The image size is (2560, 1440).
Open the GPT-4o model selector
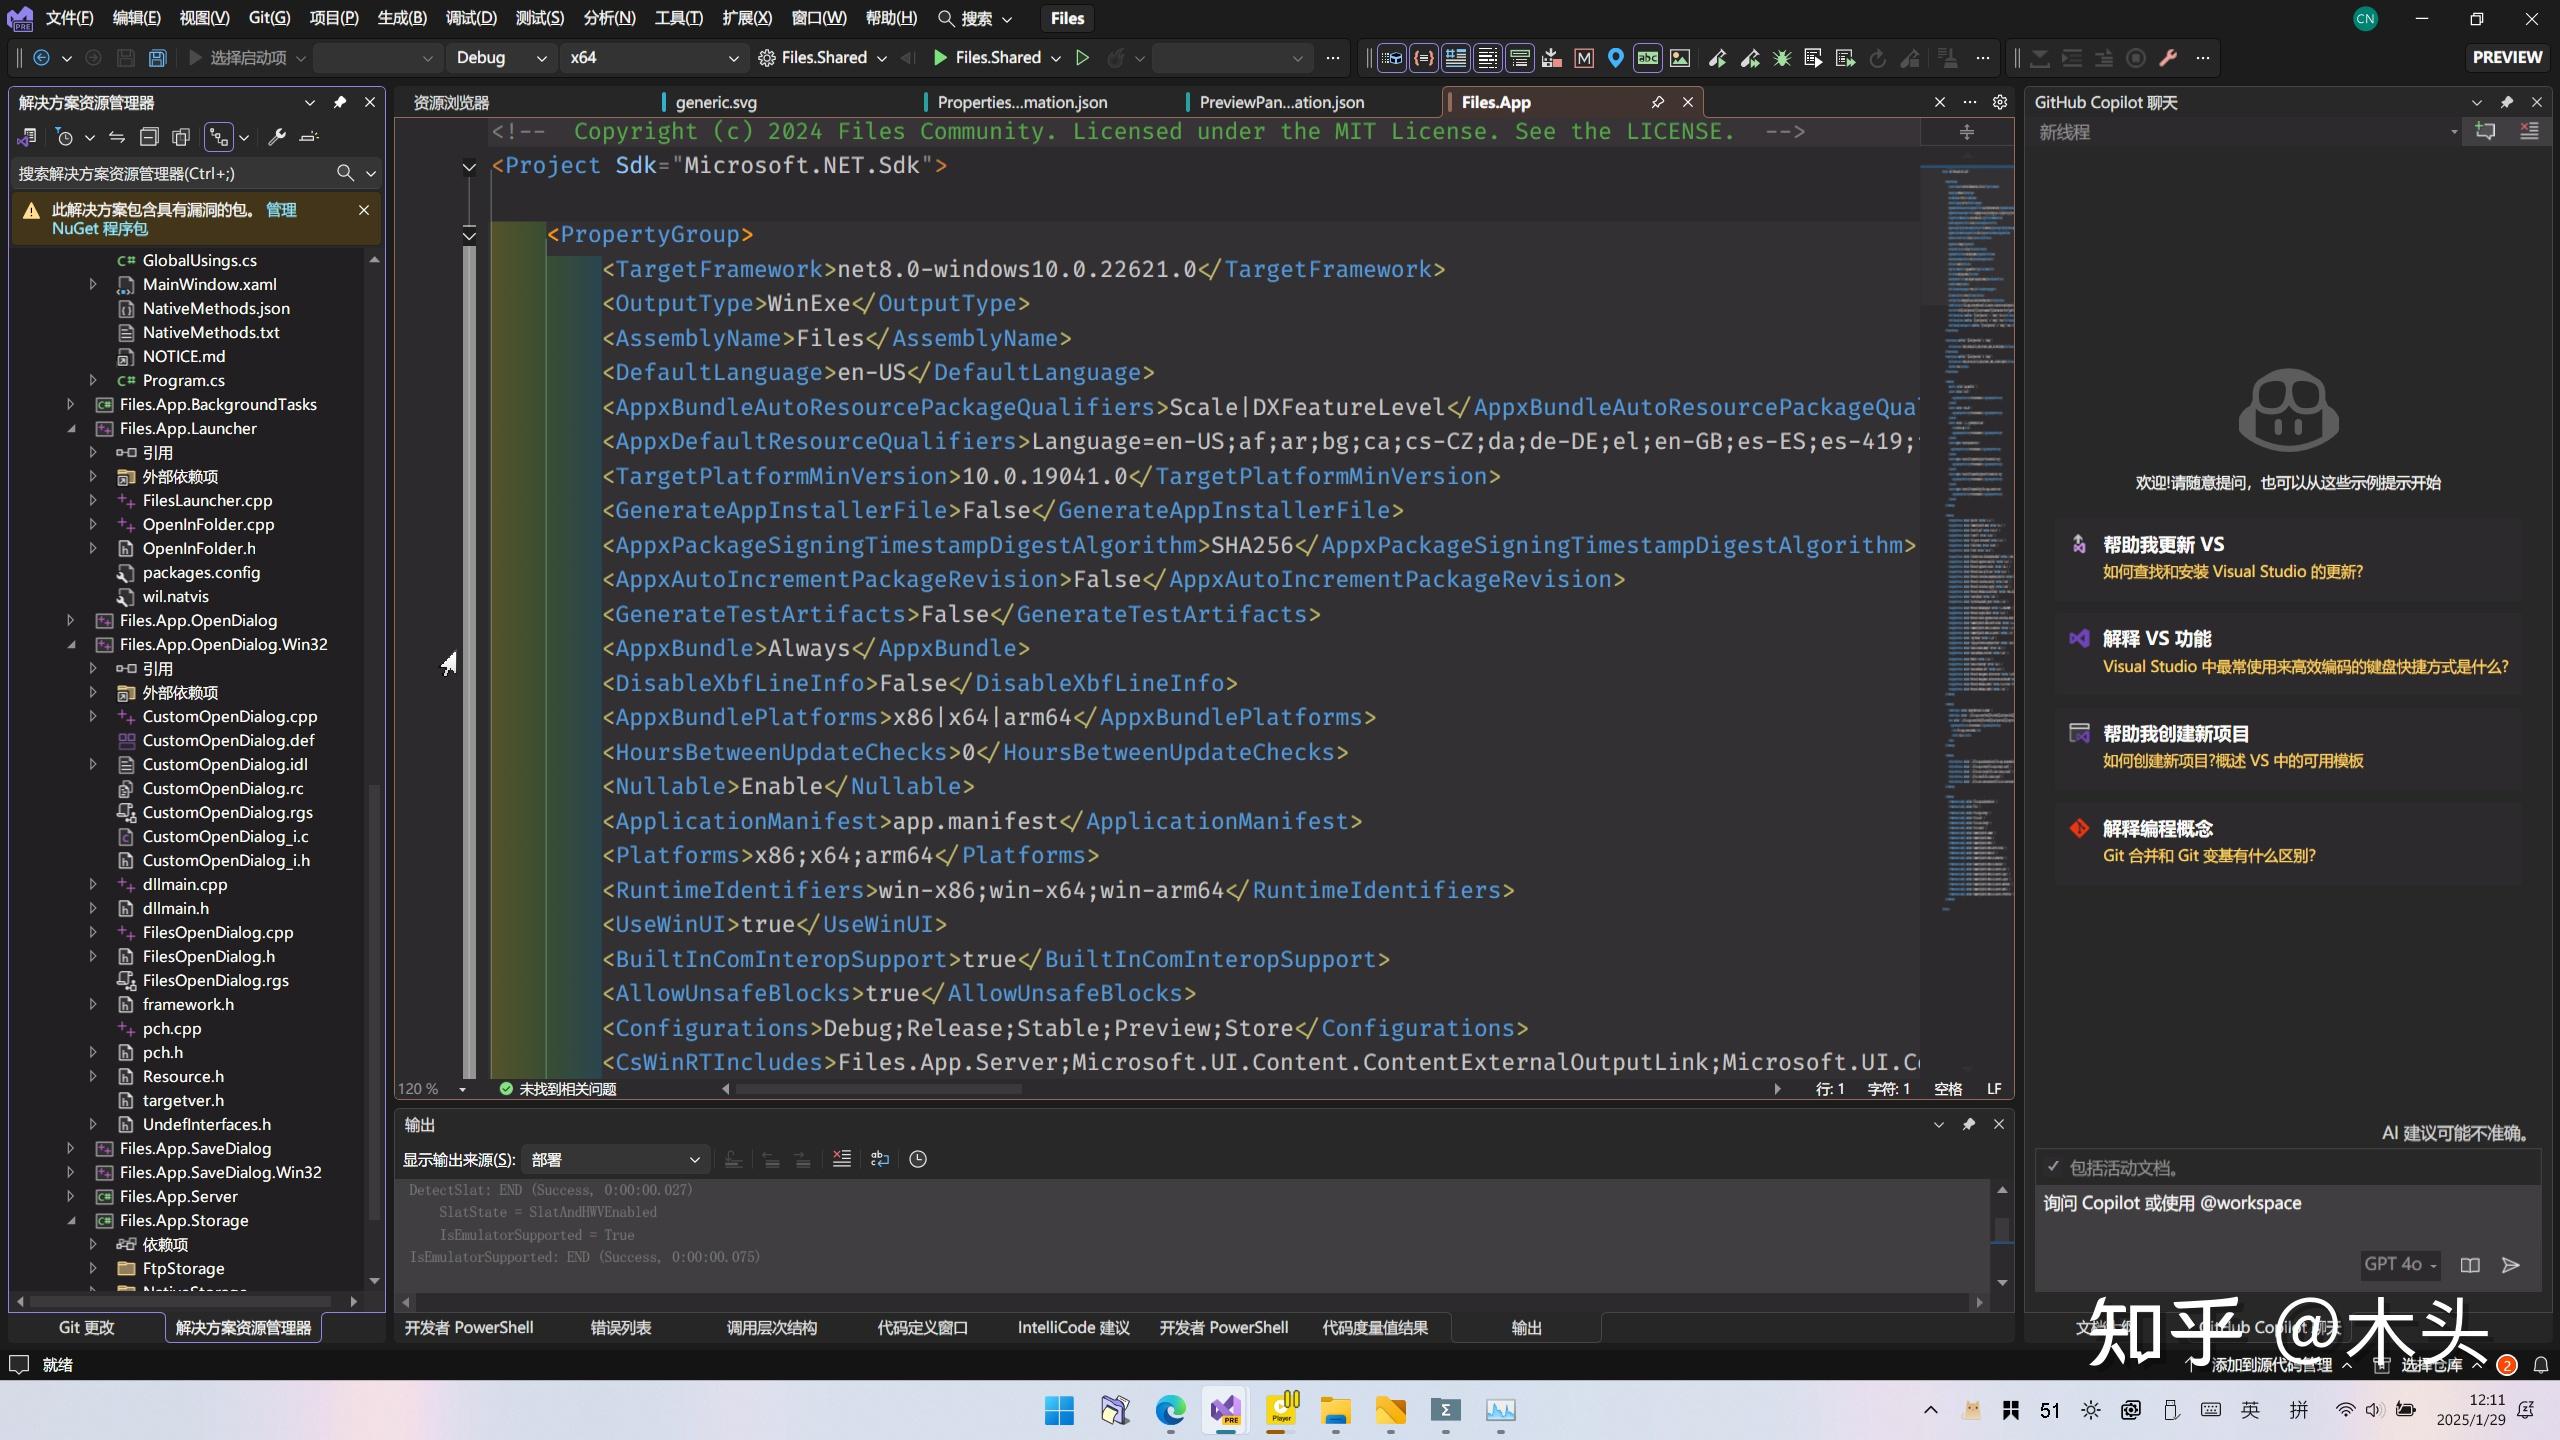coord(2400,1265)
